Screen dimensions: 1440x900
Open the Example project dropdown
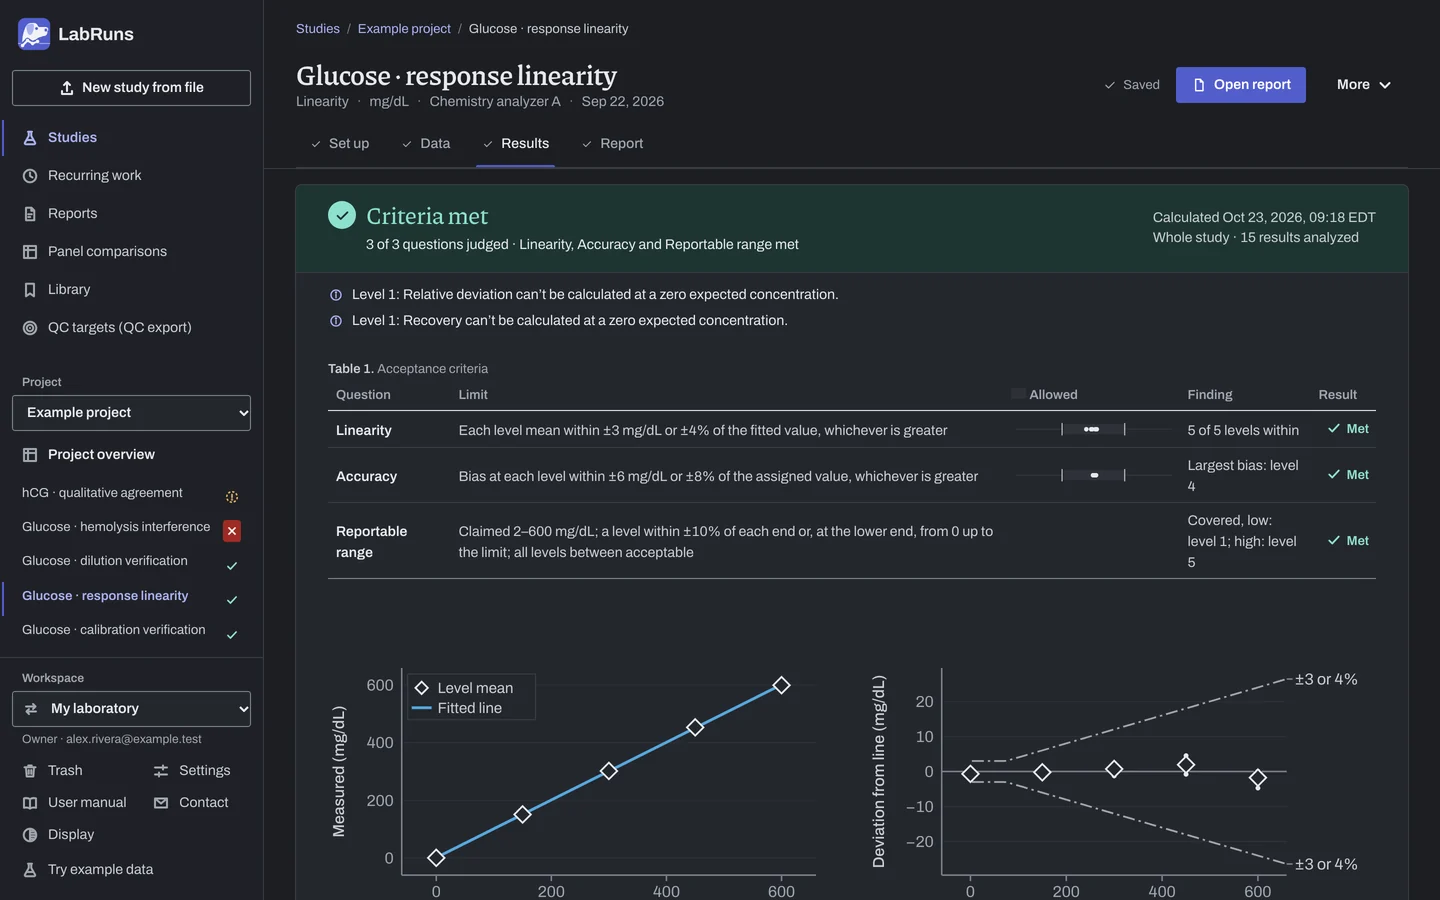tap(131, 413)
